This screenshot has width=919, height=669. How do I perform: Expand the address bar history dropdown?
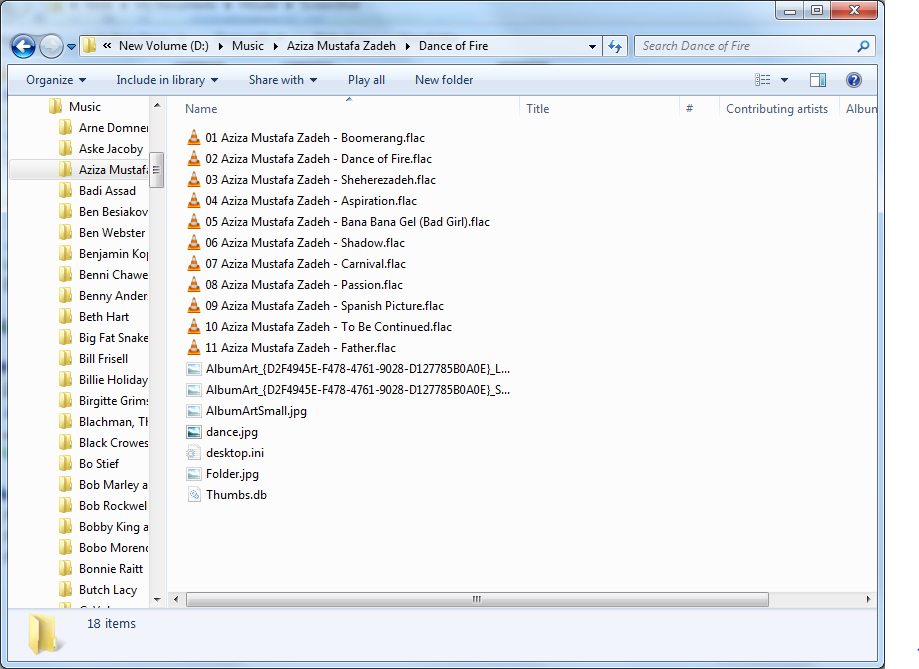(x=592, y=46)
